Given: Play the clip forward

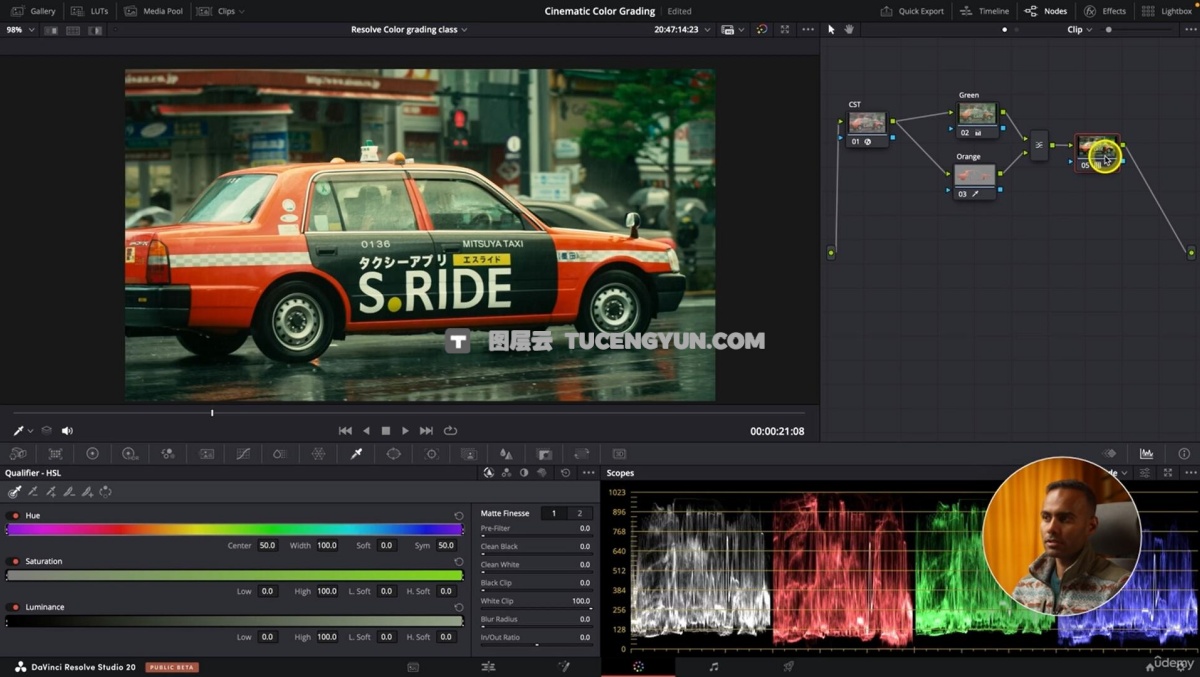Looking at the screenshot, I should tap(405, 431).
